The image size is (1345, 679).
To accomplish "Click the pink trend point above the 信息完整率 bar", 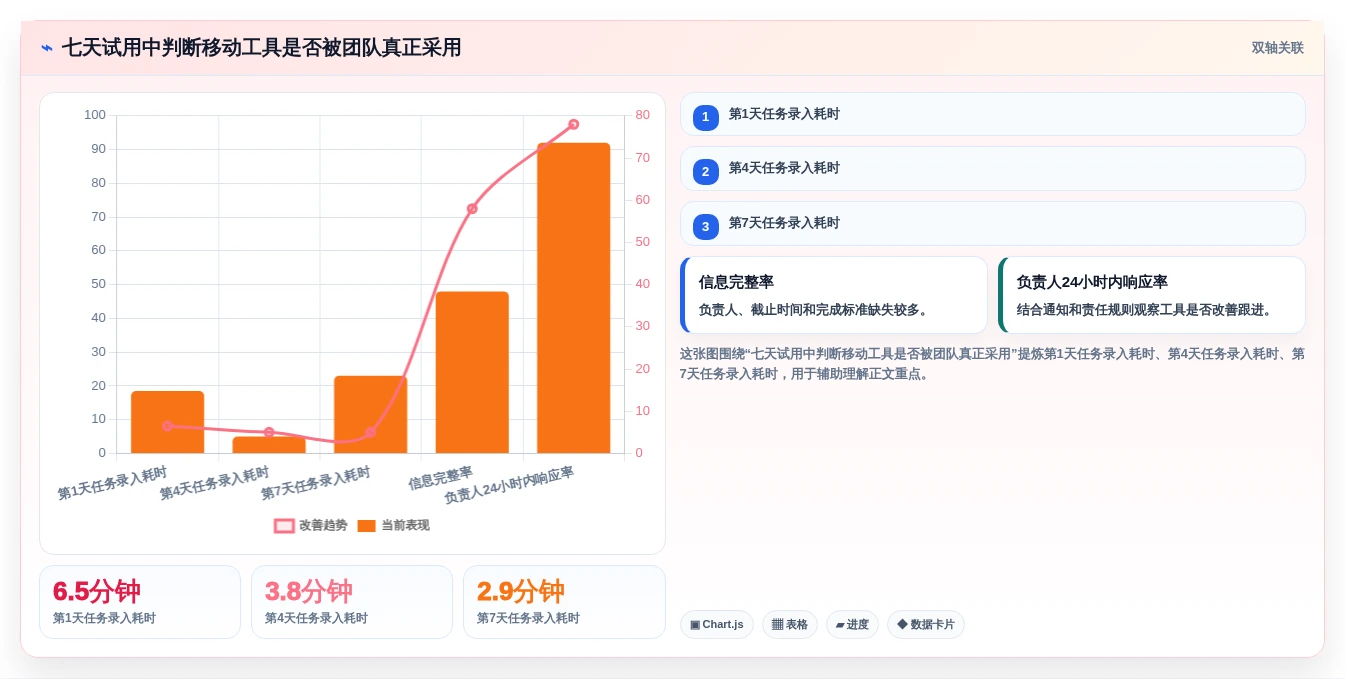I will pyautogui.click(x=472, y=209).
